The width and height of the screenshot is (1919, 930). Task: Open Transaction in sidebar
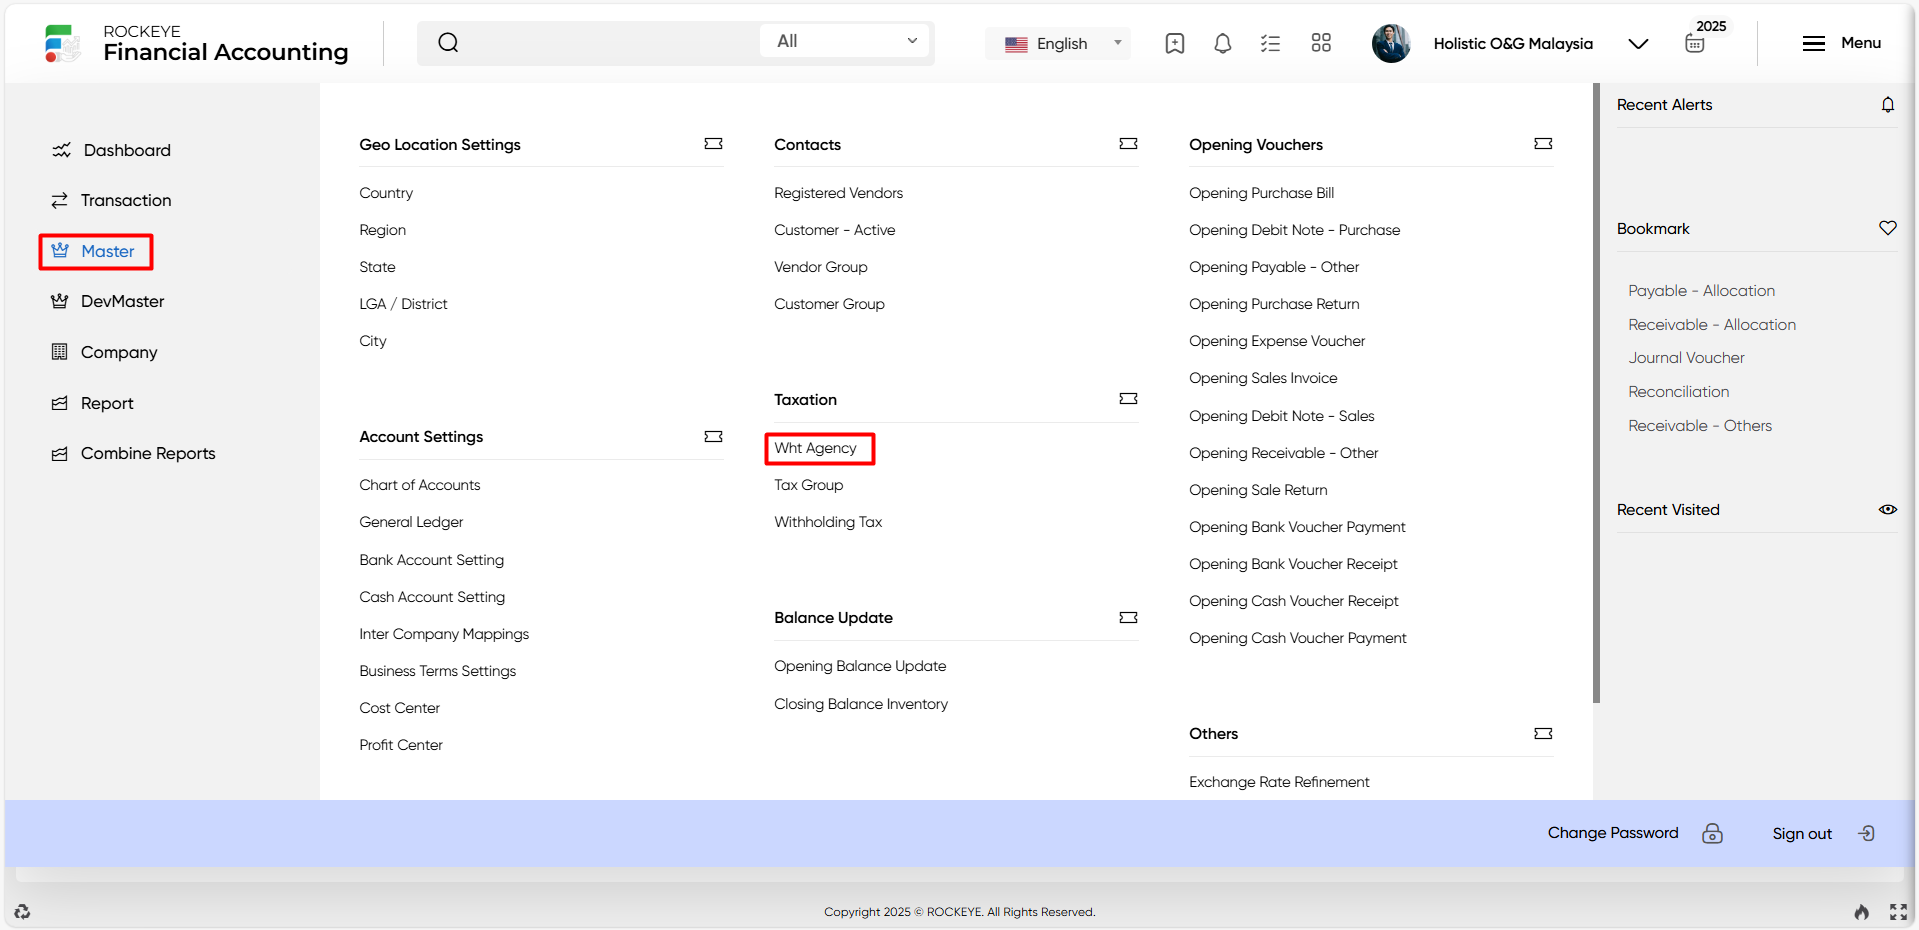pos(111,200)
